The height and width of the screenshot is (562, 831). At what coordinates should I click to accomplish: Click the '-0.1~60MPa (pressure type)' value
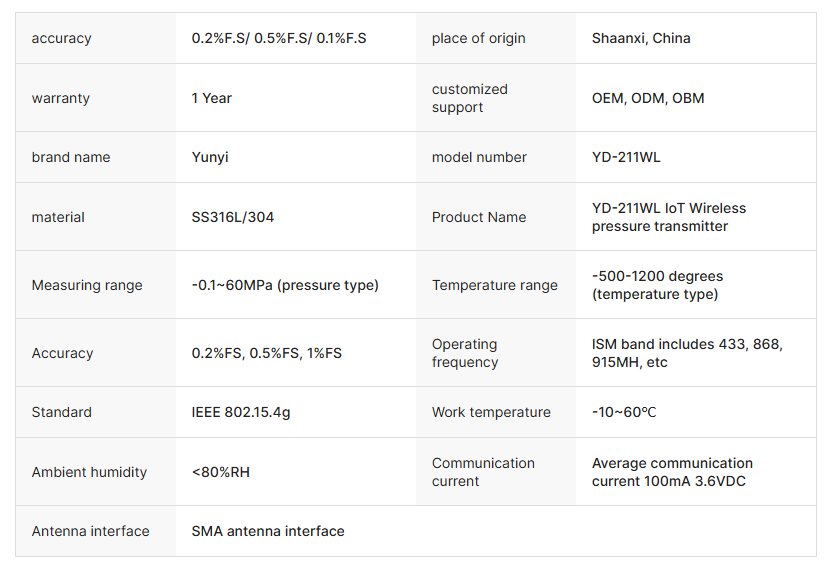[285, 285]
